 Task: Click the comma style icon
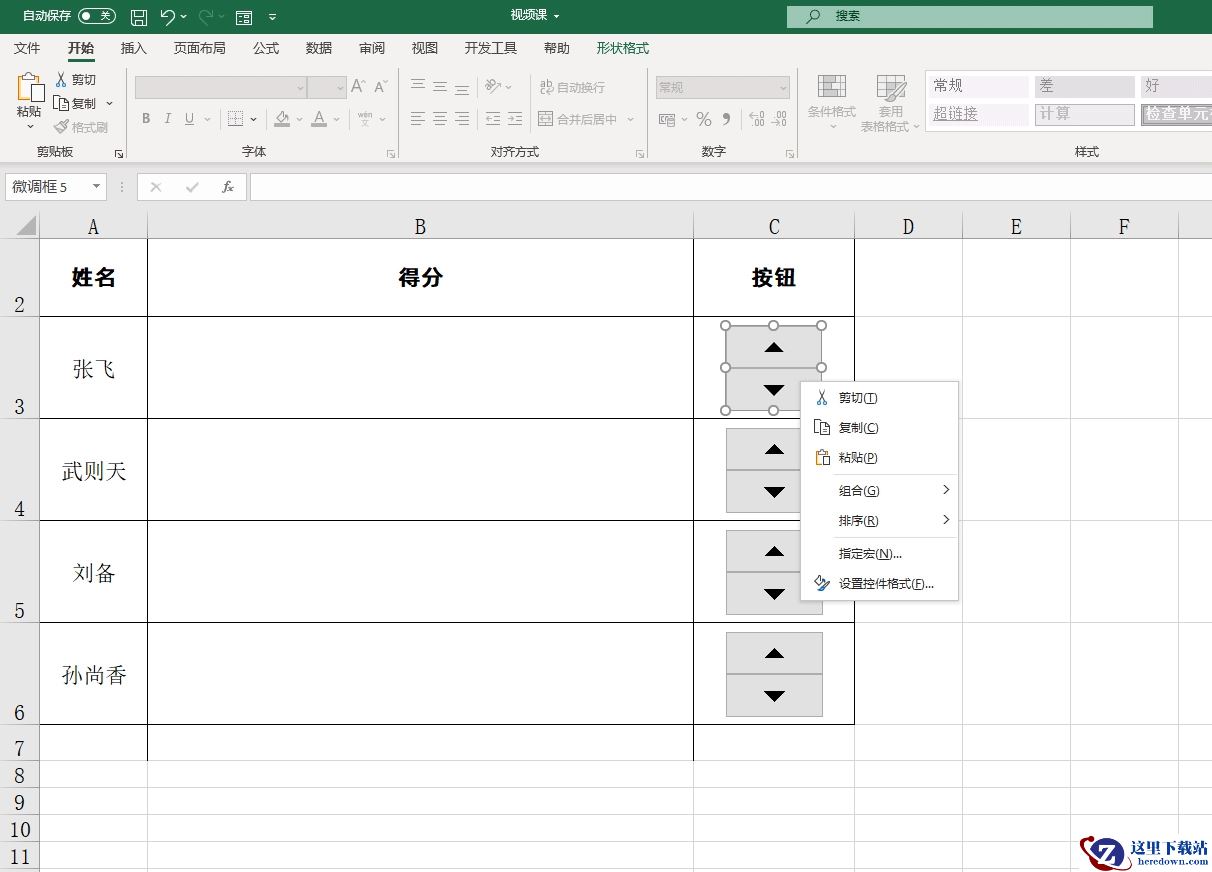tap(727, 119)
